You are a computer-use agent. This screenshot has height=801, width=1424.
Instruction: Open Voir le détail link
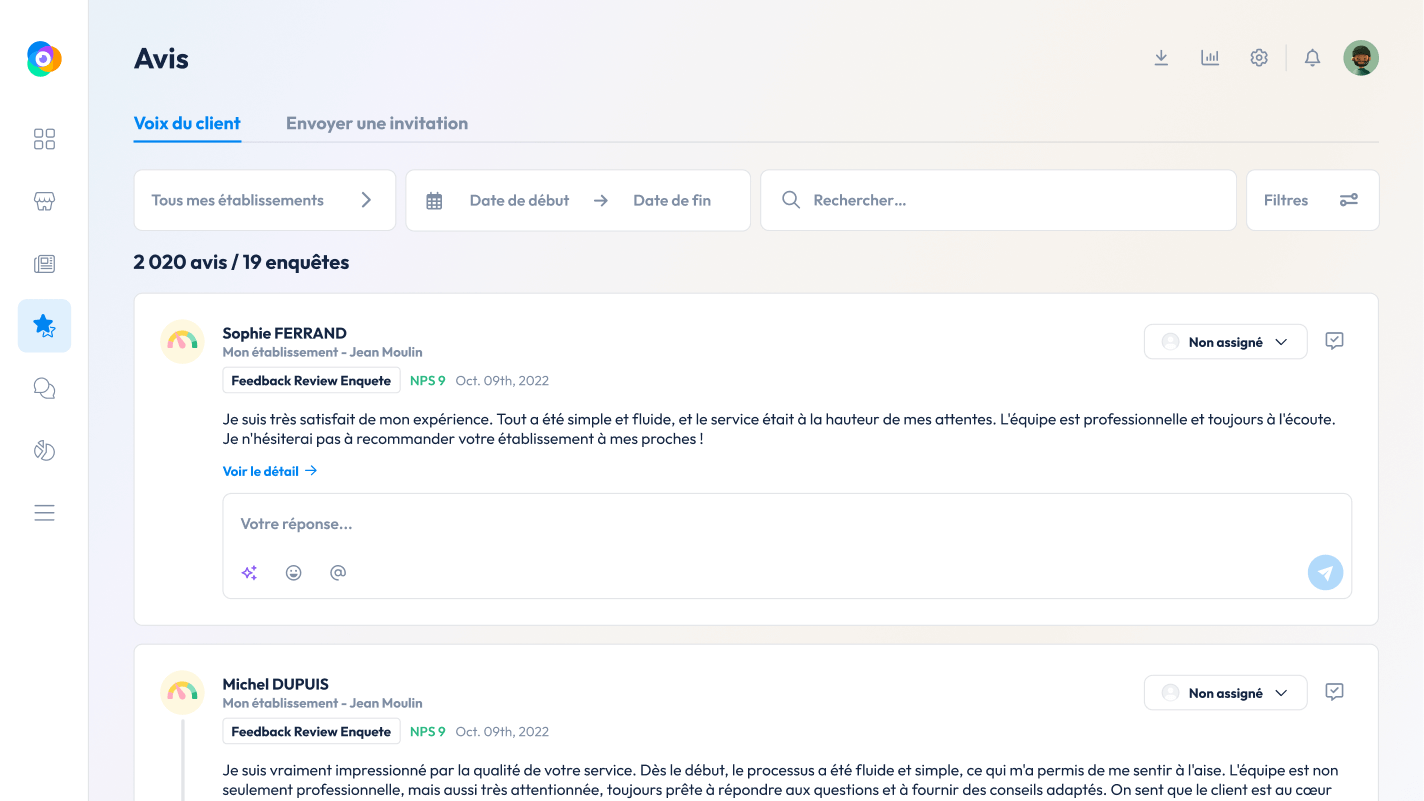(270, 471)
